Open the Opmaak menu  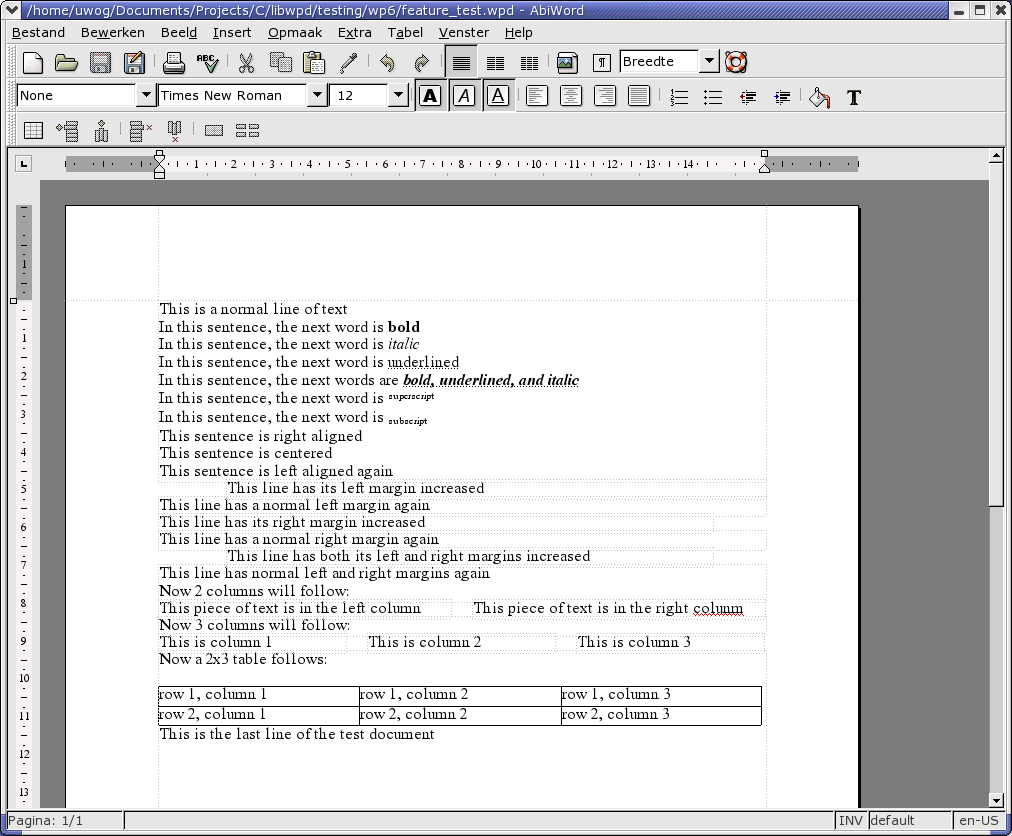pyautogui.click(x=295, y=32)
